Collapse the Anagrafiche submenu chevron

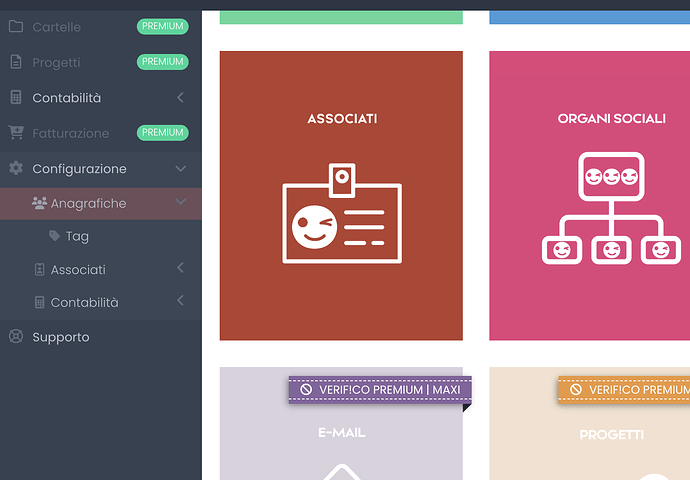pos(180,203)
